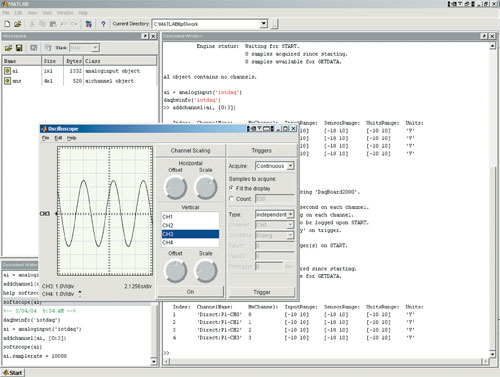Select the Count radio button
The image size is (500, 377).
point(231,199)
